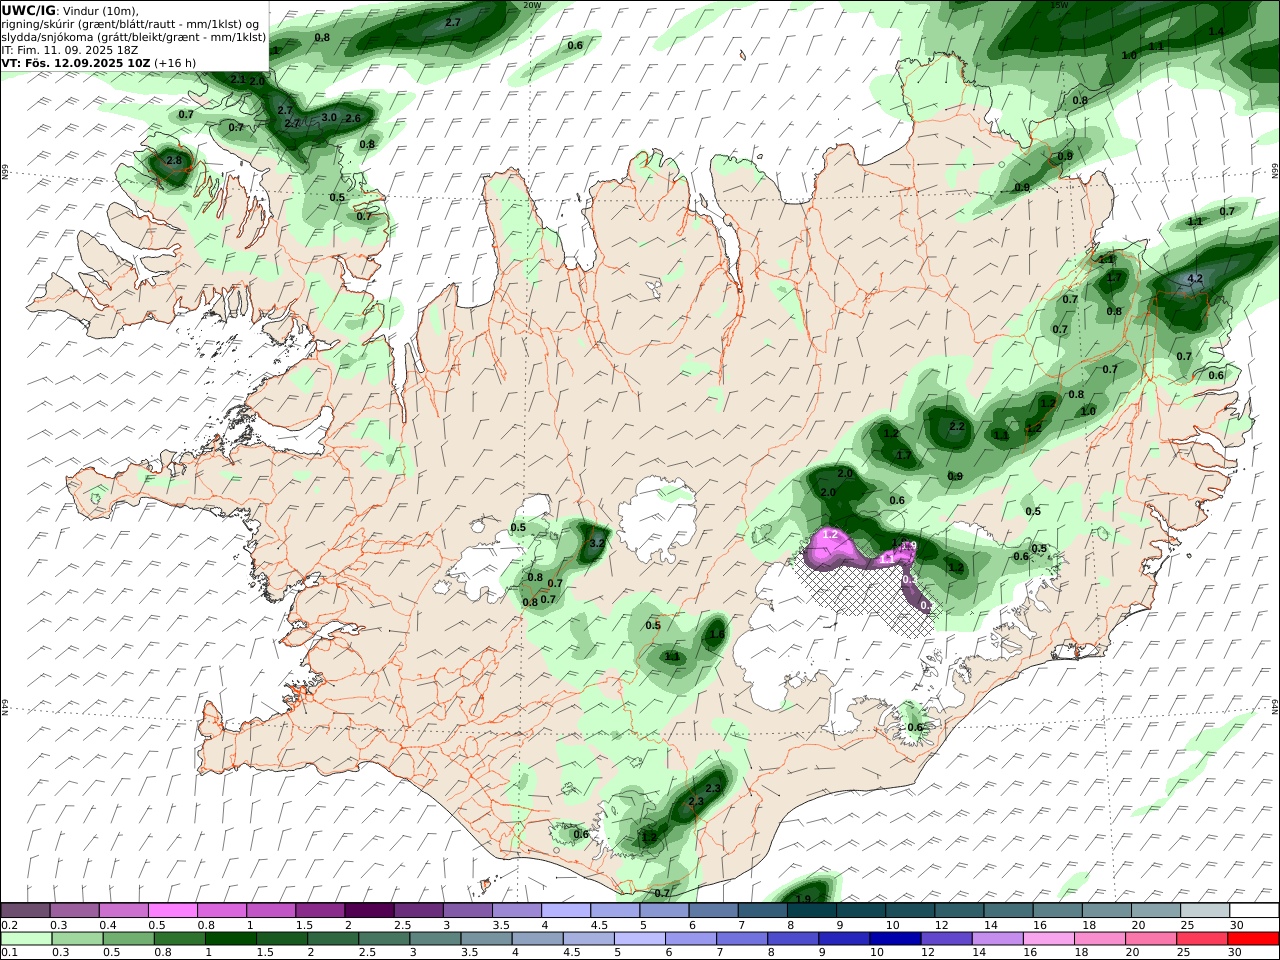Click the 2.1 precipitation value near the title box
This screenshot has height=960, width=1280.
click(238, 79)
